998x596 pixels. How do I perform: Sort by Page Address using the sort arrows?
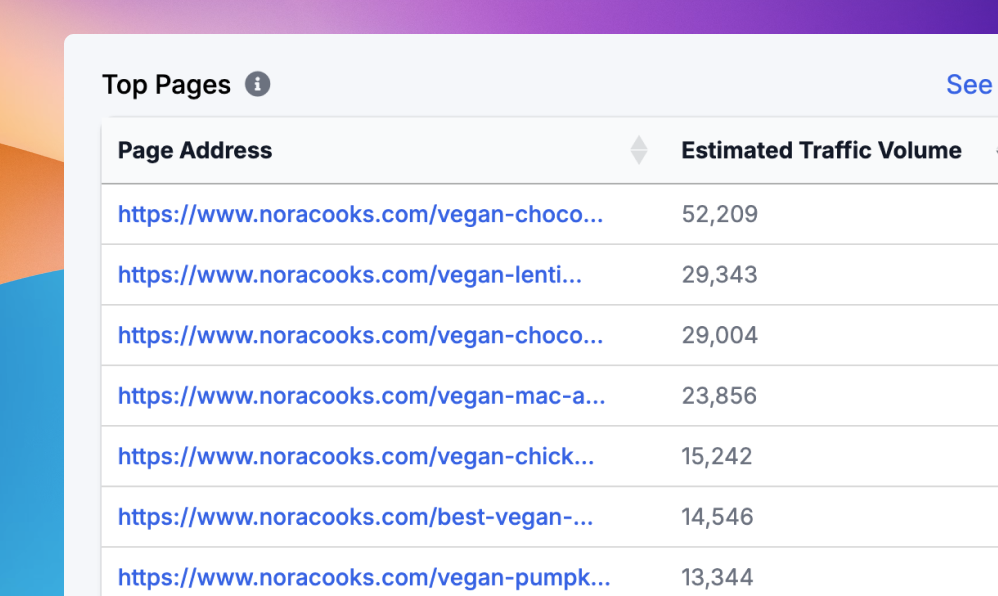click(x=639, y=151)
